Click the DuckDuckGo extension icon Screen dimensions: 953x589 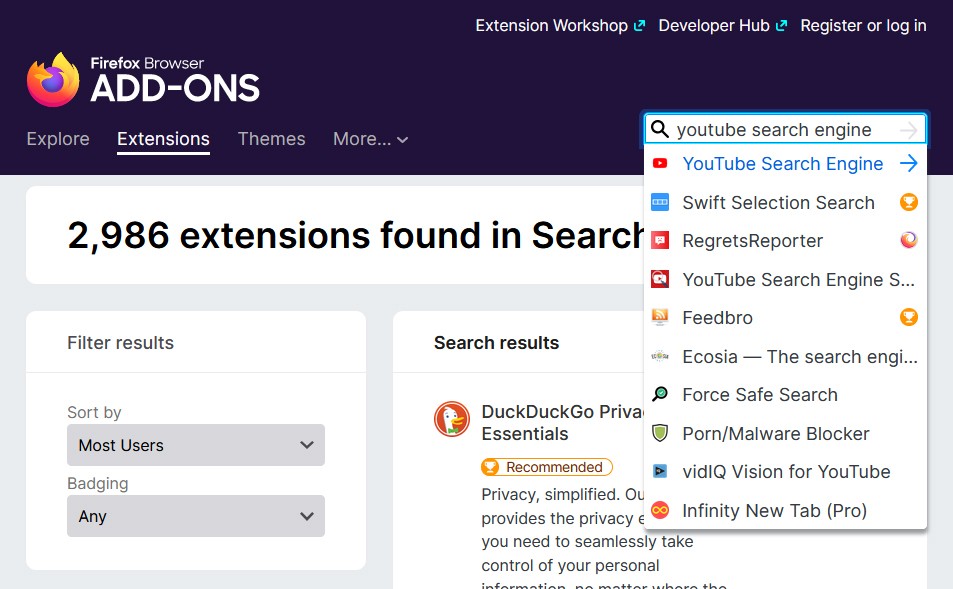pos(452,419)
